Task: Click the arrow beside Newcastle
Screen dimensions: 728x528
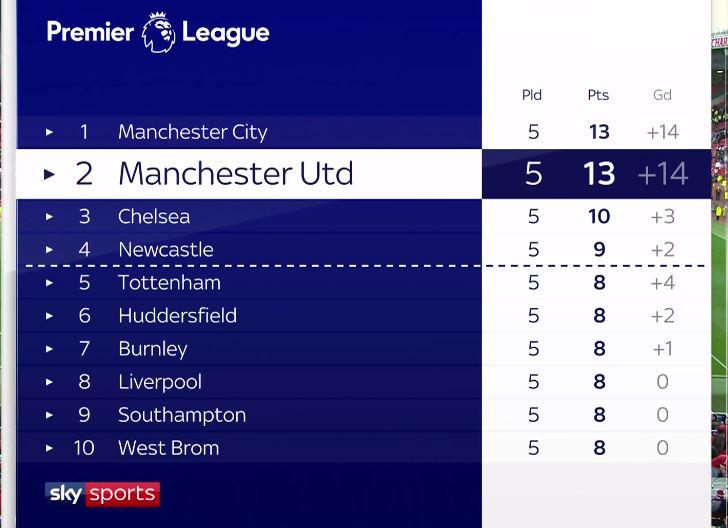Action: pos(49,250)
